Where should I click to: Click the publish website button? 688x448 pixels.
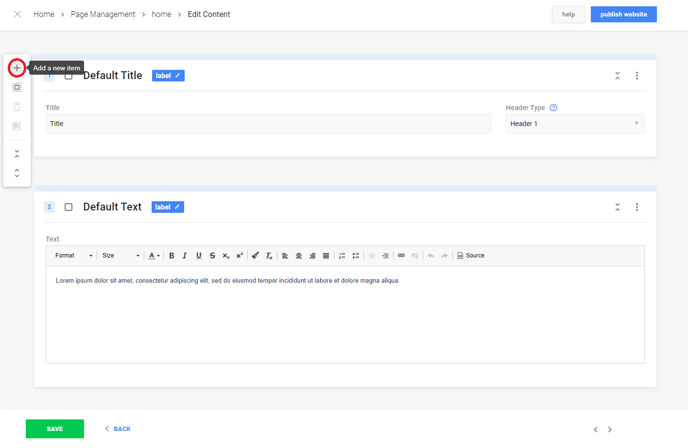coord(624,14)
